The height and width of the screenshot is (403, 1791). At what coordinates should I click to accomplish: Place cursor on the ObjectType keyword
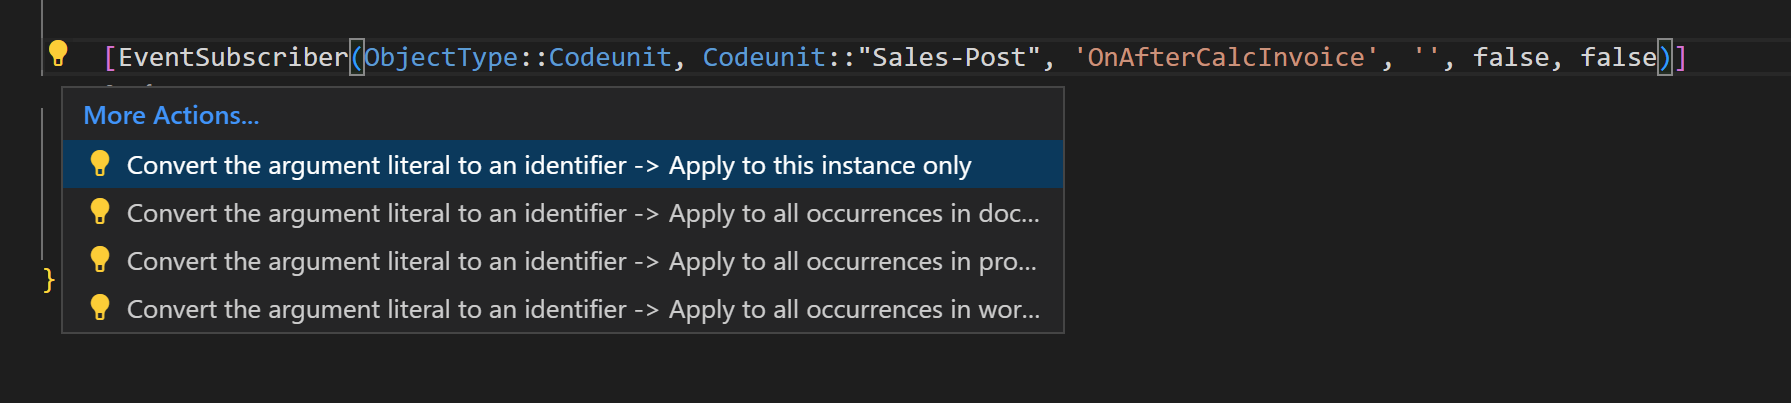pos(440,58)
